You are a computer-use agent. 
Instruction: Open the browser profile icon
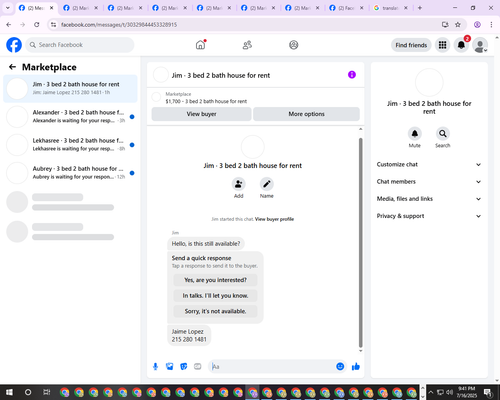coord(477,25)
